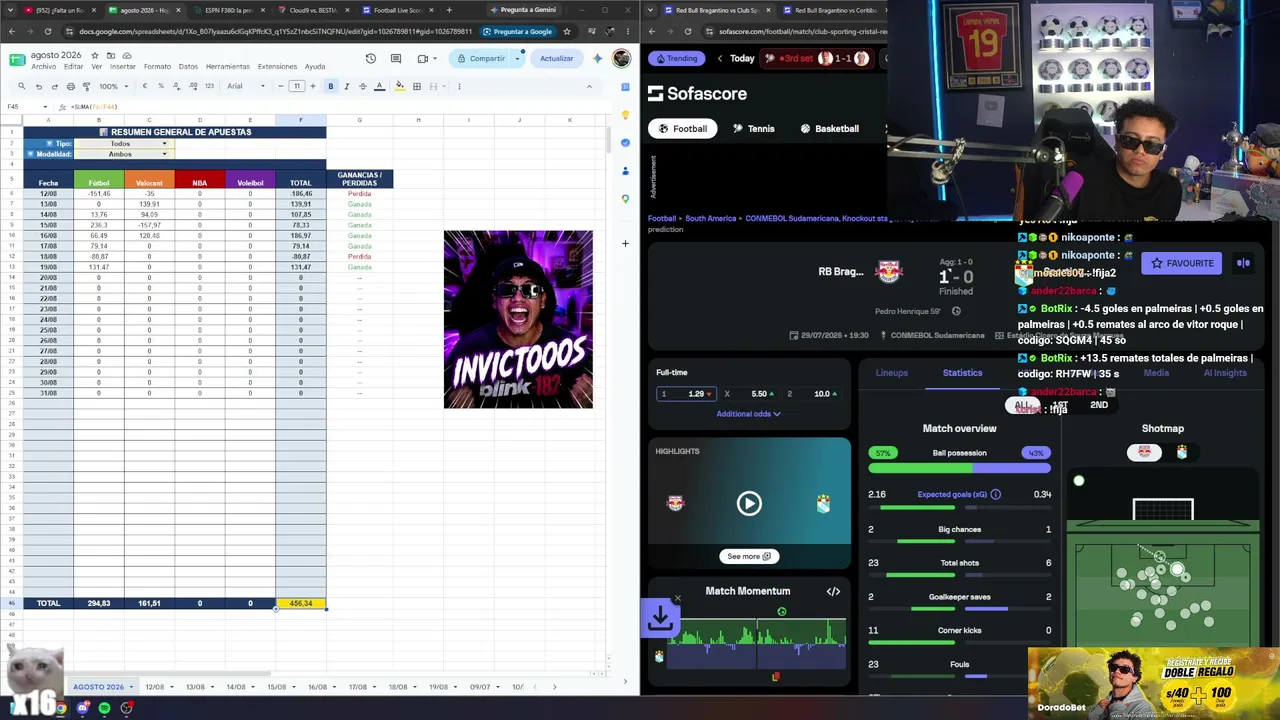Screen dimensions: 1280x720
Task: Open Formato menu in Sheets
Action: coord(157,67)
